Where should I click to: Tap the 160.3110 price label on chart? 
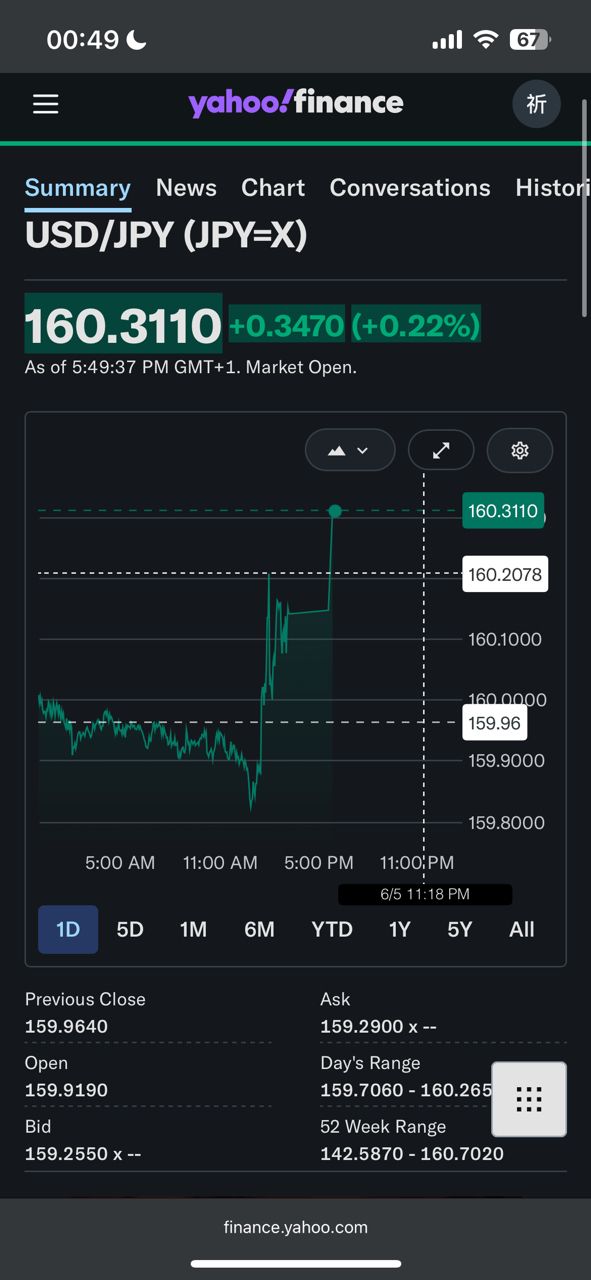[503, 511]
